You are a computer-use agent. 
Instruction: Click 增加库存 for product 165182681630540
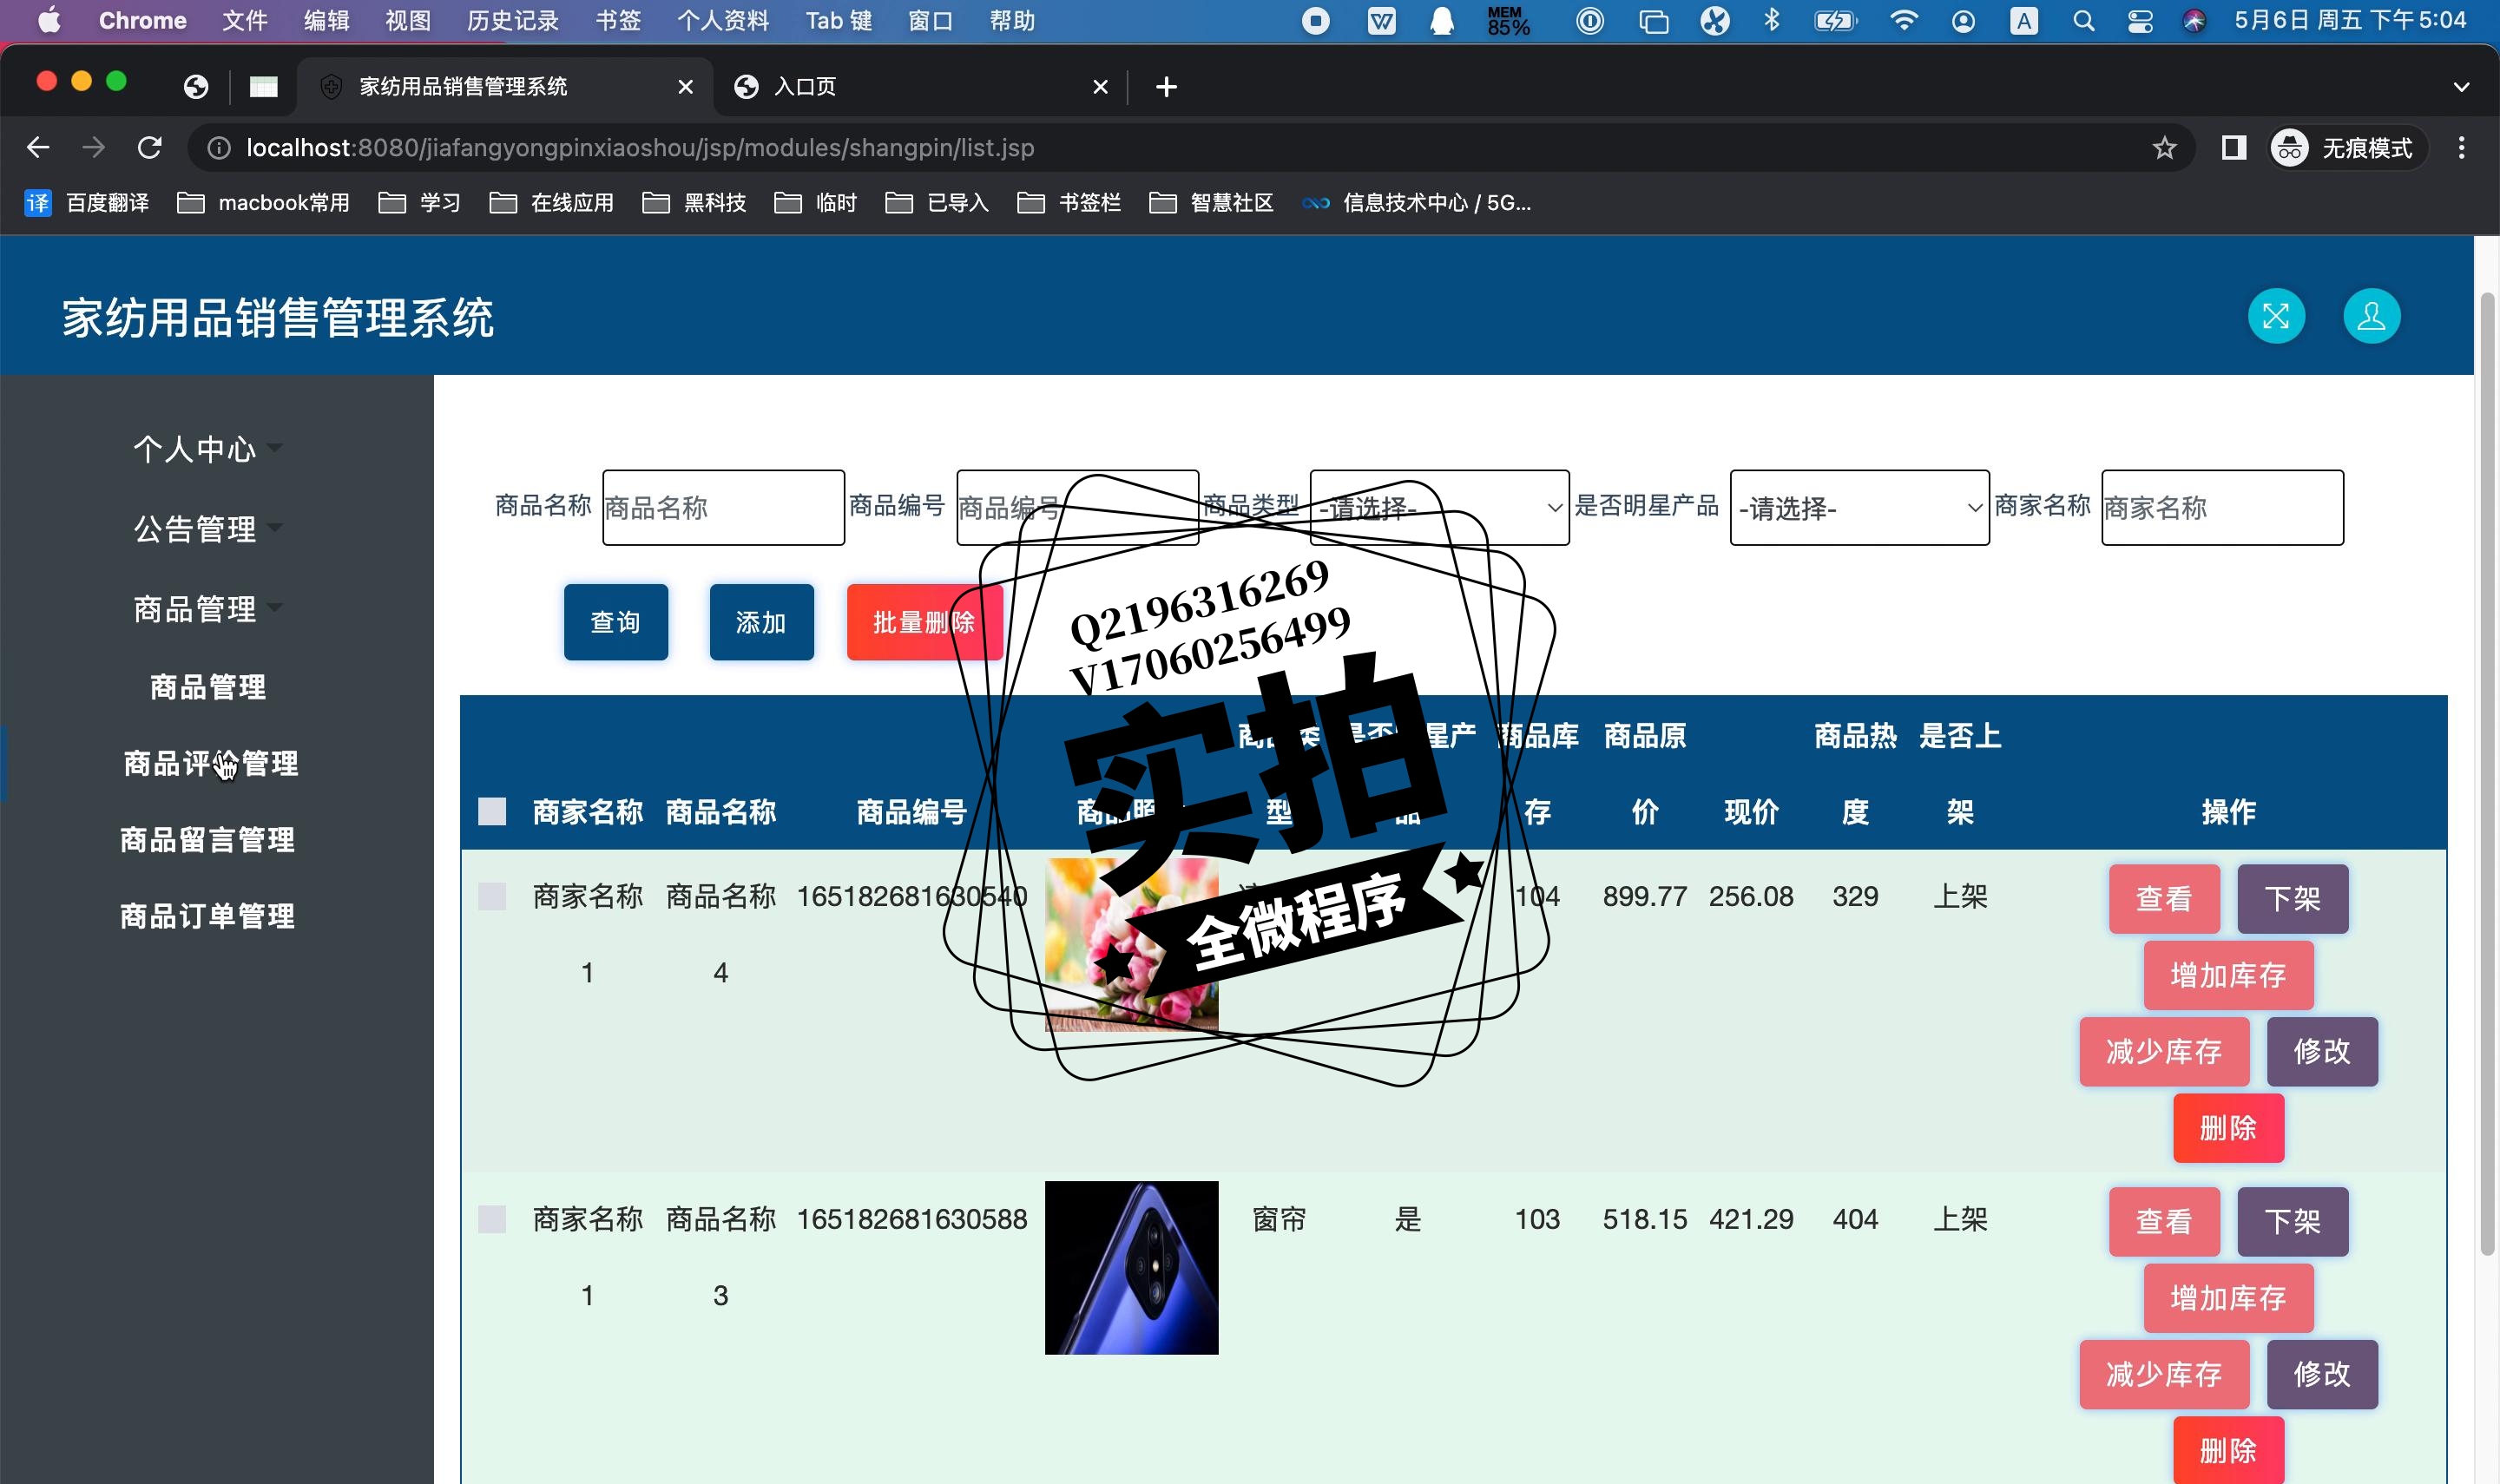2228,975
